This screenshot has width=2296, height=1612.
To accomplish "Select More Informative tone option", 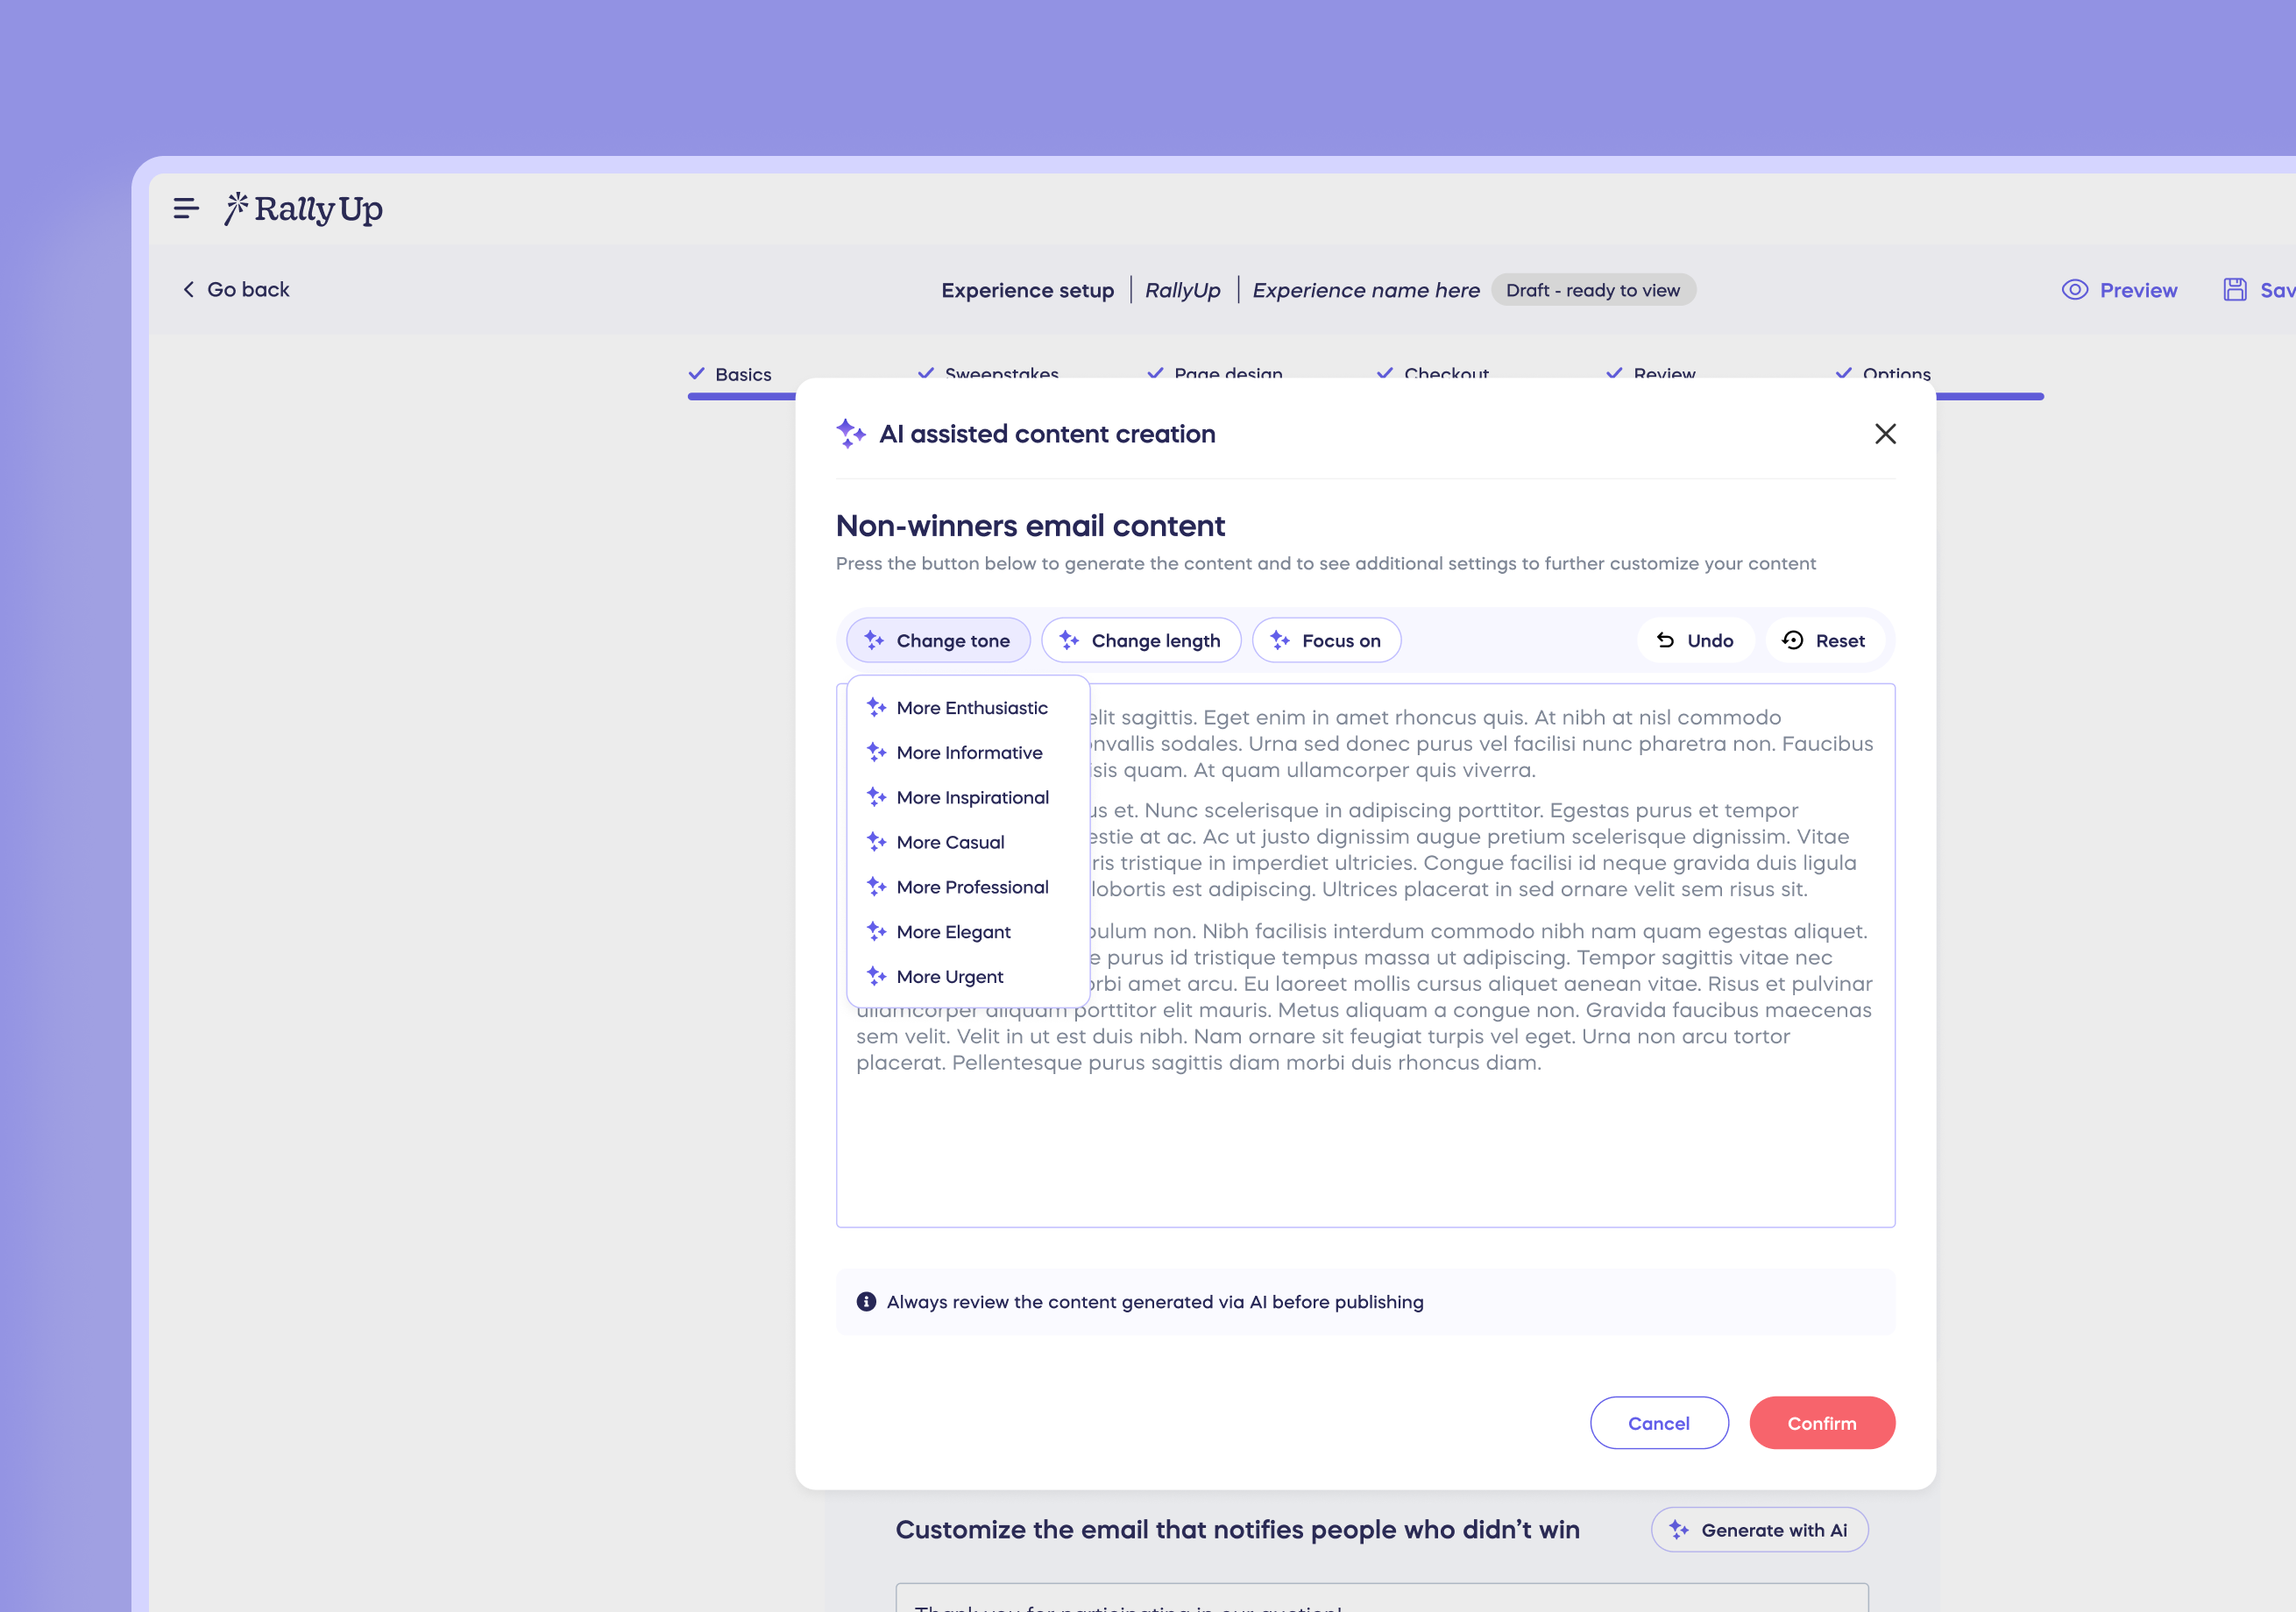I will [967, 752].
